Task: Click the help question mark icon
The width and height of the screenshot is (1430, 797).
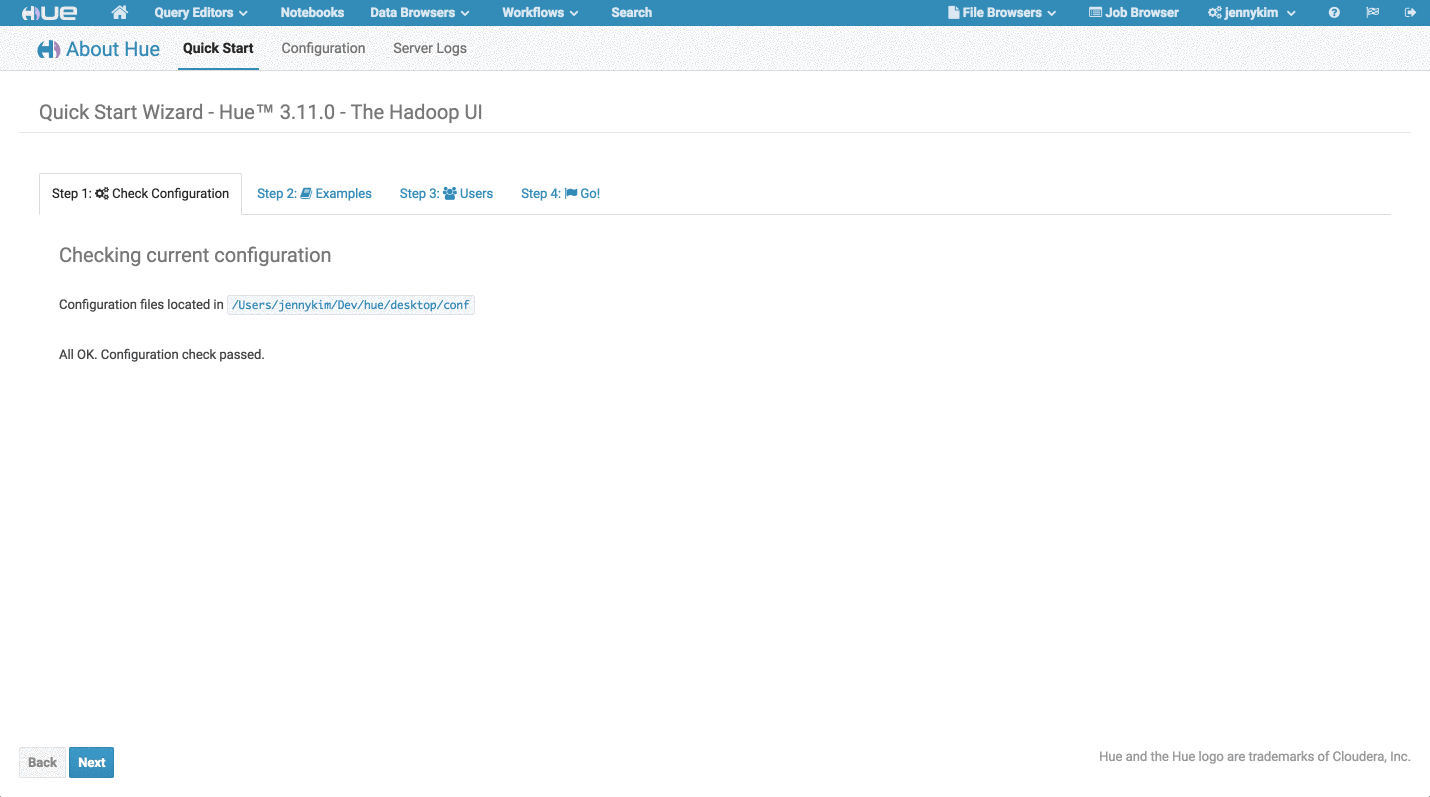Action: point(1333,12)
